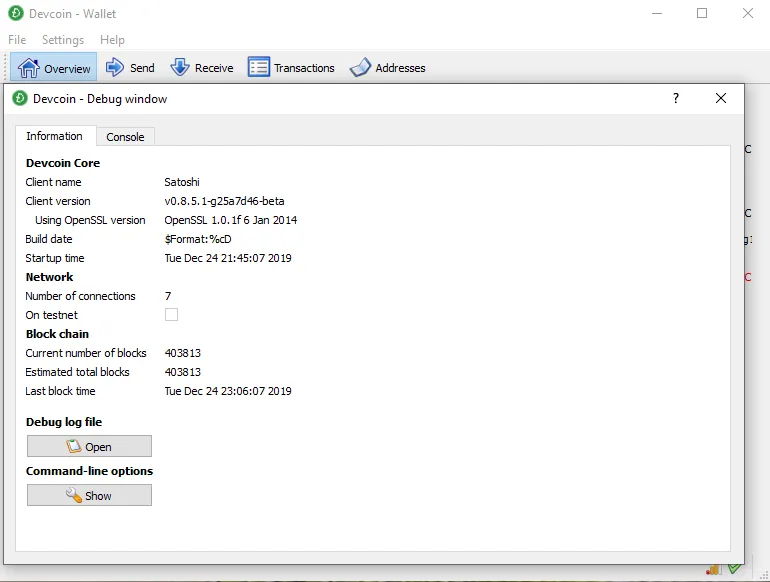Open the debug log file
Image resolution: width=770 pixels, height=582 pixels.
[x=89, y=446]
